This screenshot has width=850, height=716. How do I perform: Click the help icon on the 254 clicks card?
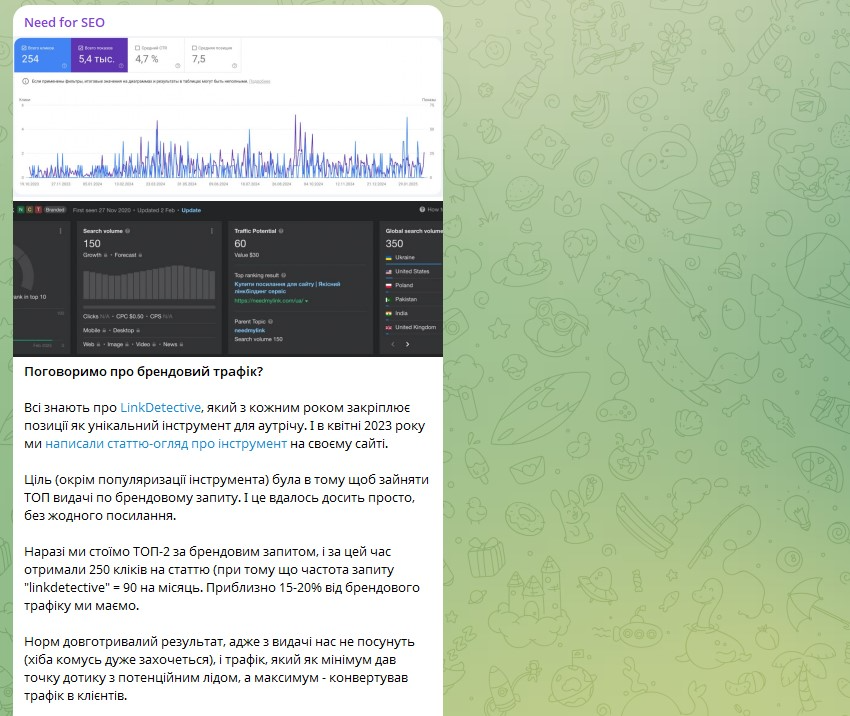64,66
